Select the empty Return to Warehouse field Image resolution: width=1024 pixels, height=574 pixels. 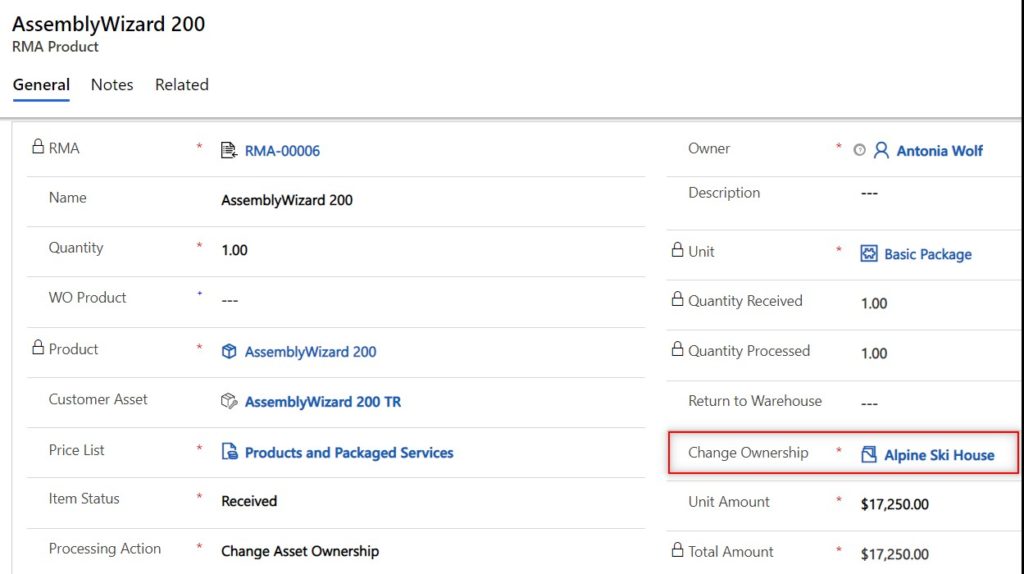[869, 404]
